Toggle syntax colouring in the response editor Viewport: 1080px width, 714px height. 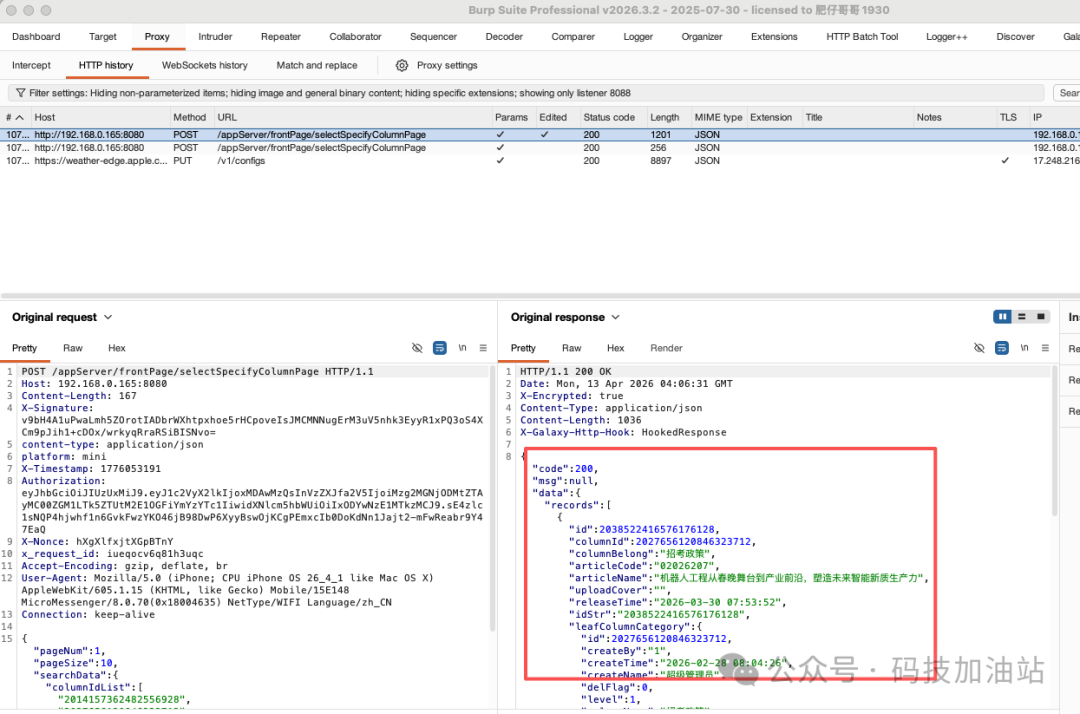[1002, 348]
